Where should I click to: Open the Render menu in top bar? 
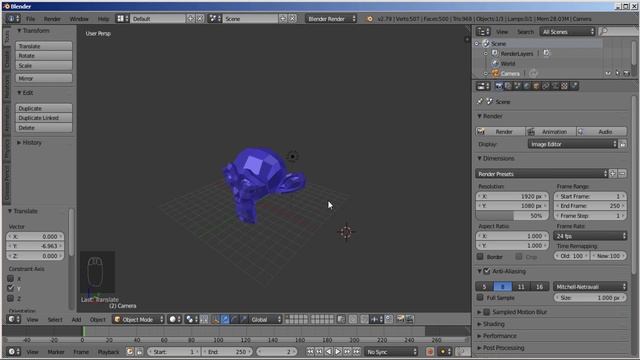click(52, 19)
